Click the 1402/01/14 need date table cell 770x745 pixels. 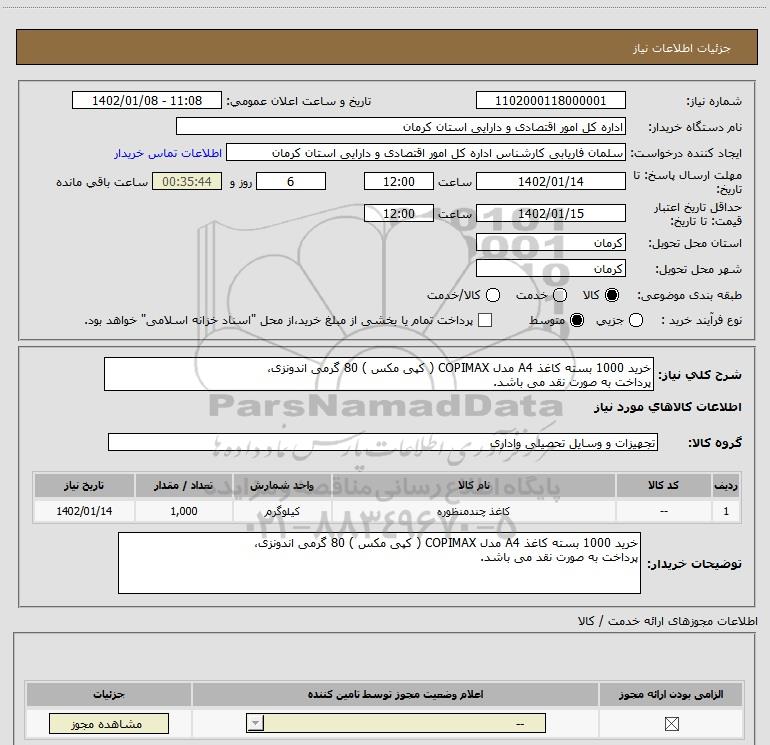pyautogui.click(x=84, y=511)
